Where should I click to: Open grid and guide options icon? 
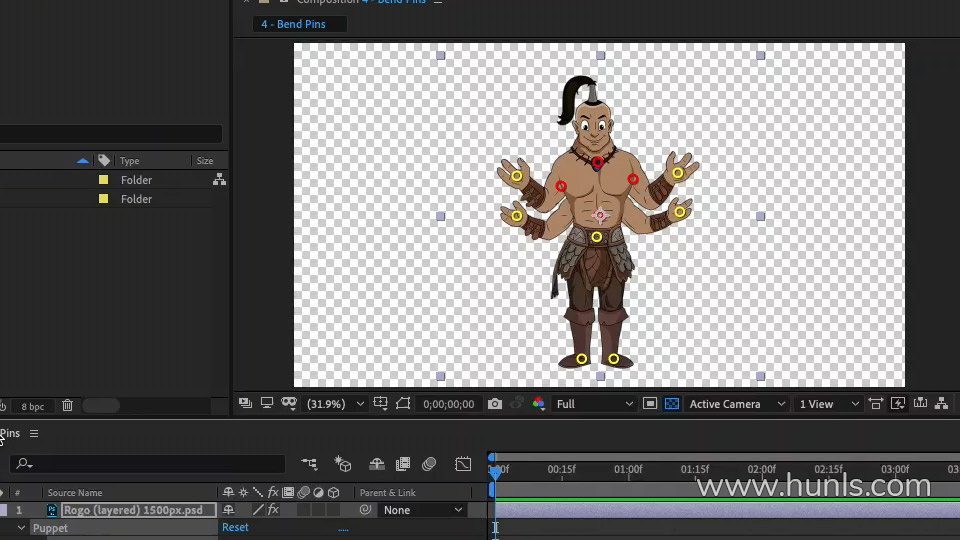point(380,403)
